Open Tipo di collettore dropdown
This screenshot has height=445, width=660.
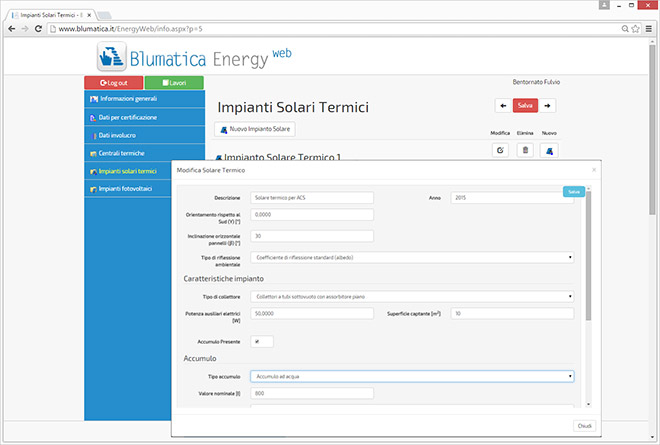point(412,296)
